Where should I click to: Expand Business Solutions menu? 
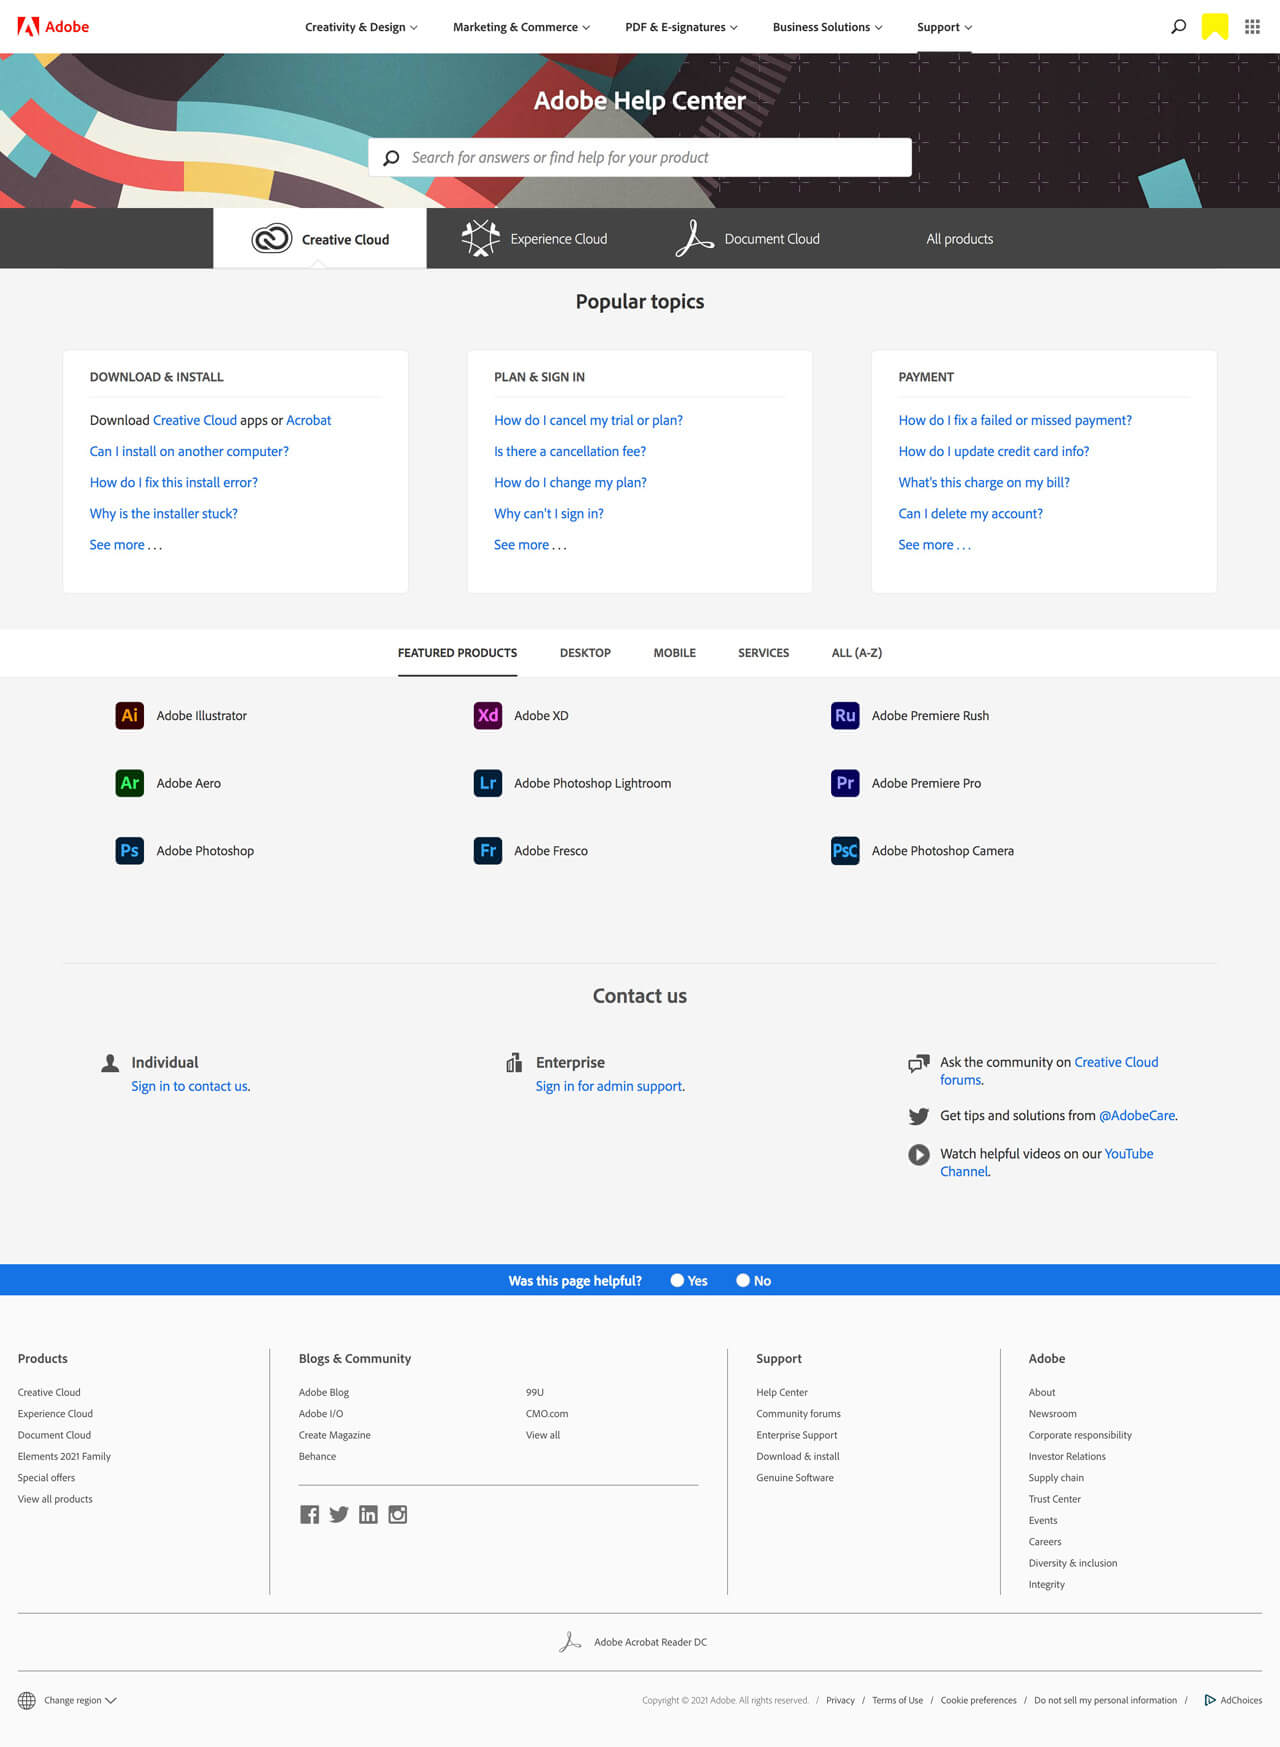827,27
